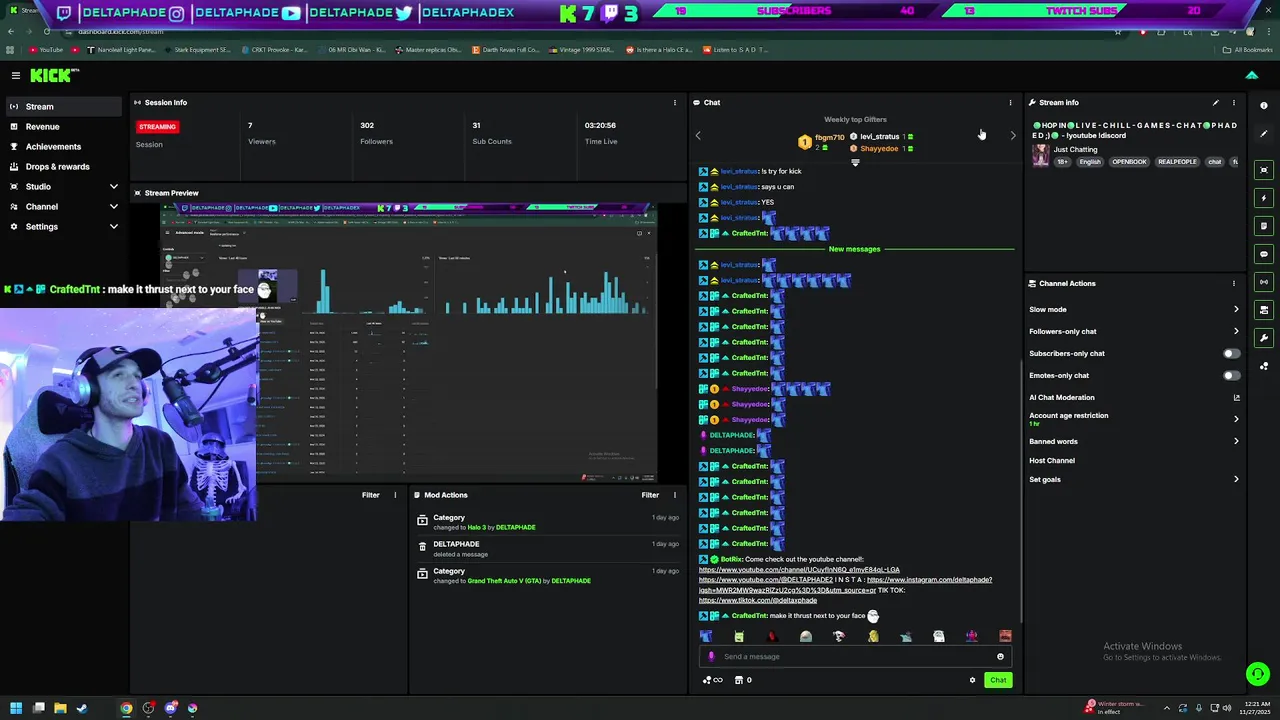
Task: Toggle chat bubble widget in right rail
Action: [1264, 254]
